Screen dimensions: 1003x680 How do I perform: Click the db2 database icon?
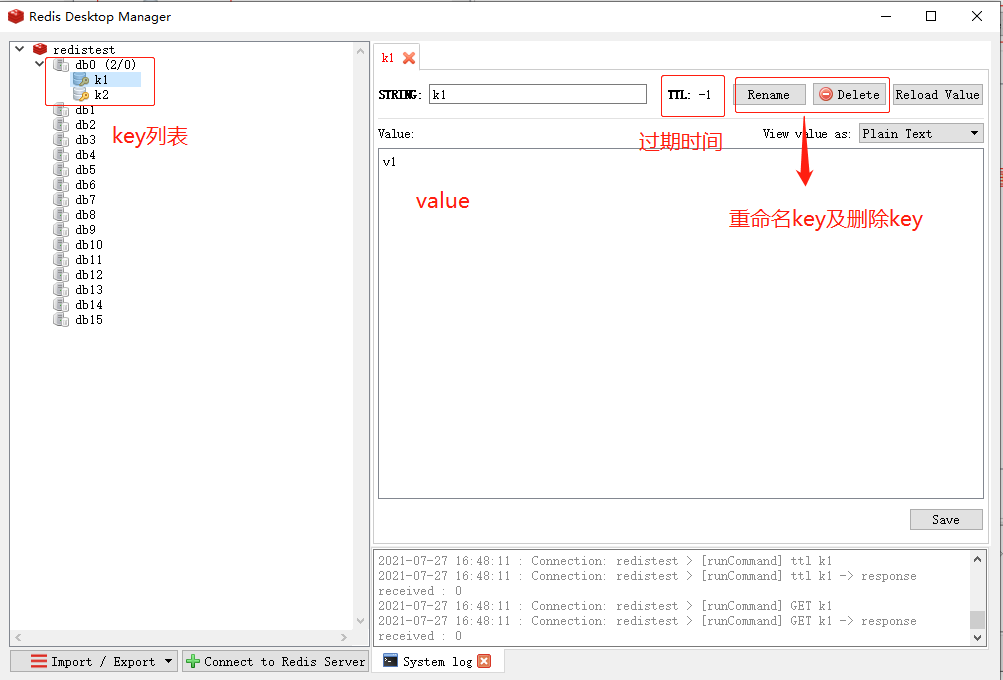point(61,125)
